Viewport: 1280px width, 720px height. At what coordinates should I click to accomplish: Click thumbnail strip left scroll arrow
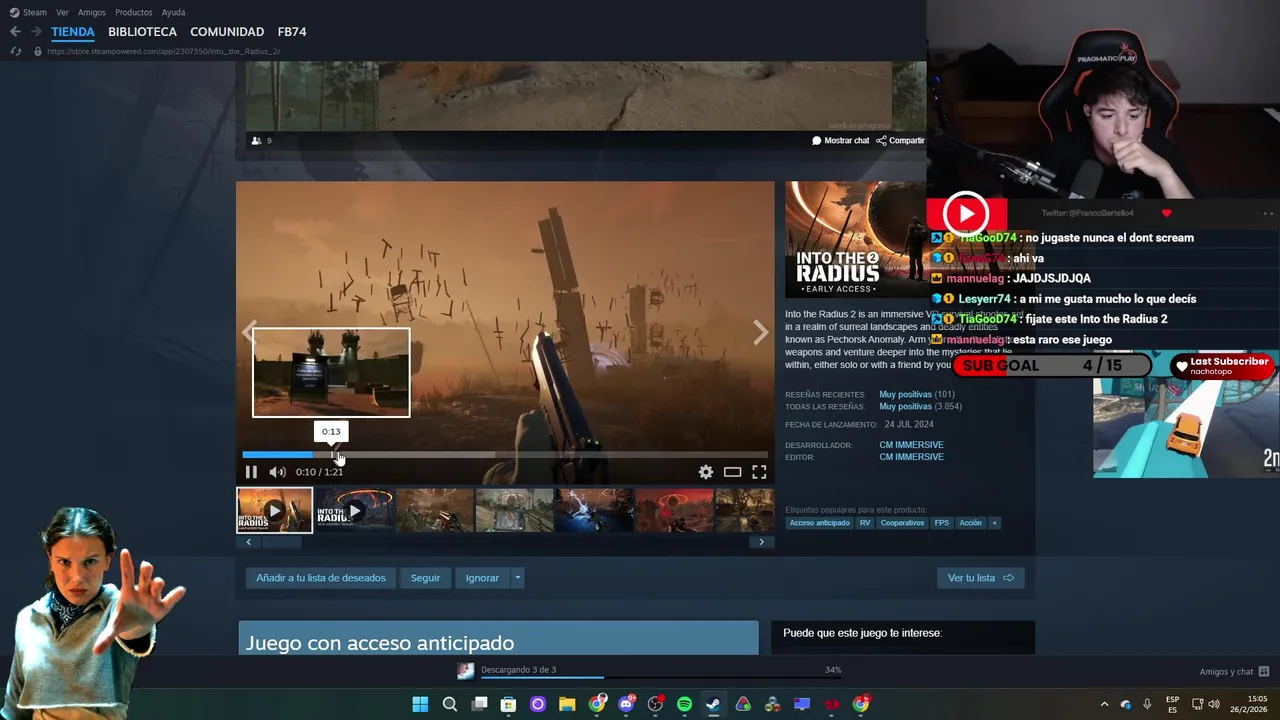pos(249,542)
